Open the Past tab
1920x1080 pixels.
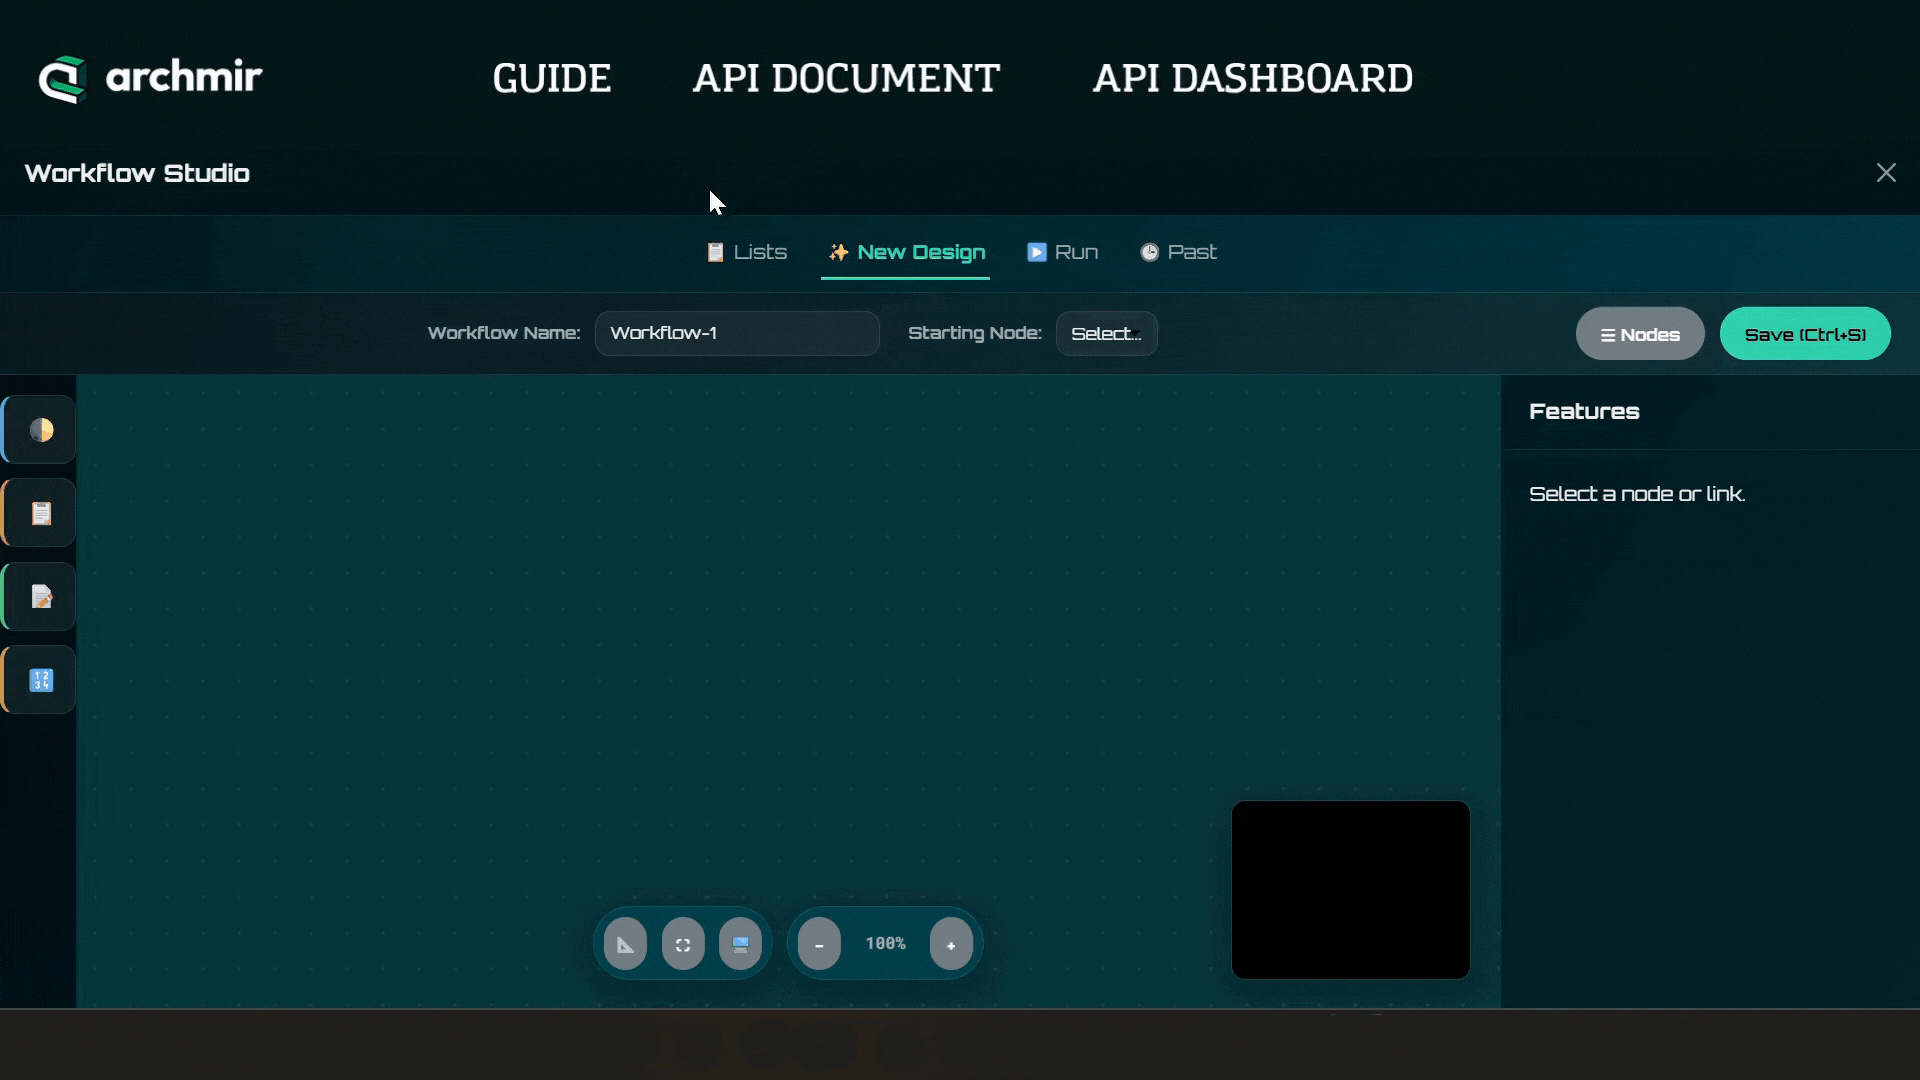(1179, 252)
